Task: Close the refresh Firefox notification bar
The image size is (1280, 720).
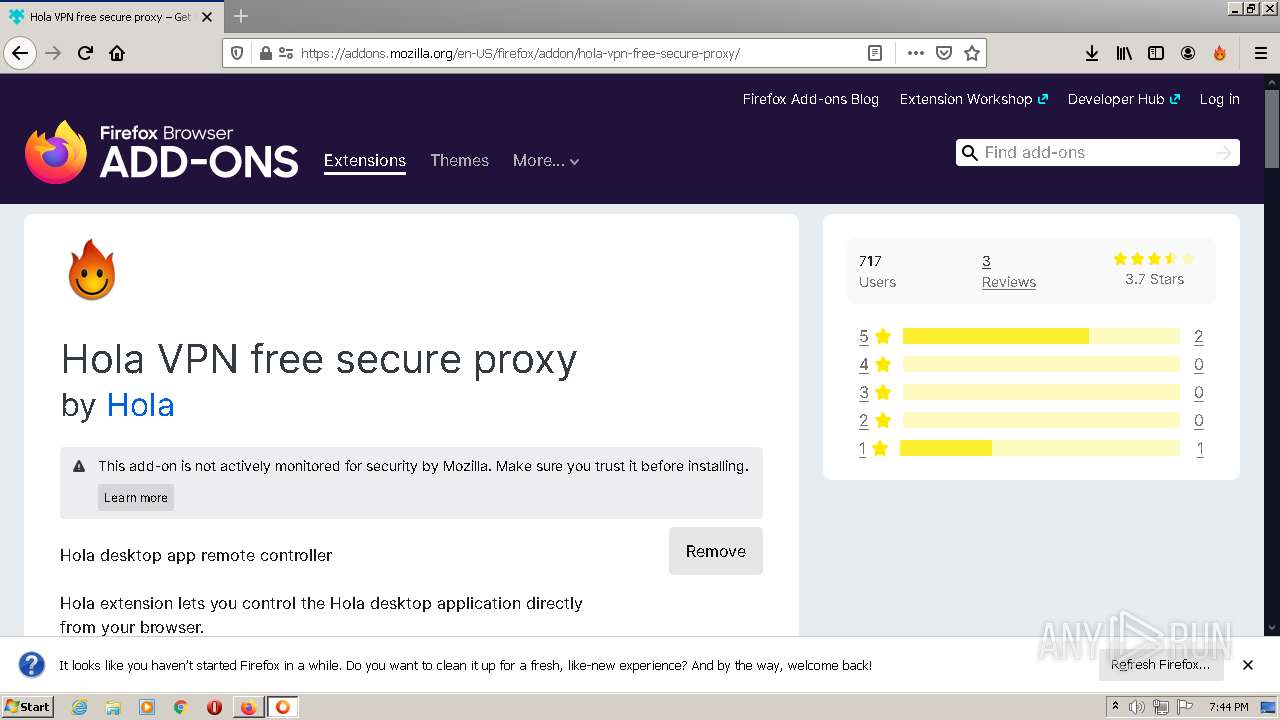Action: 1248,665
